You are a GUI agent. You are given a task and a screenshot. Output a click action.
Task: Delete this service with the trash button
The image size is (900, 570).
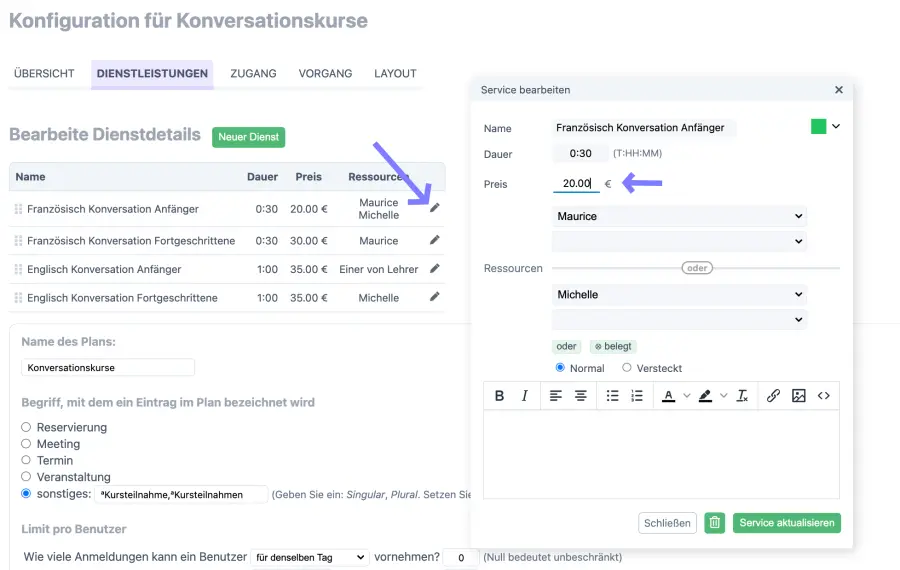(715, 523)
